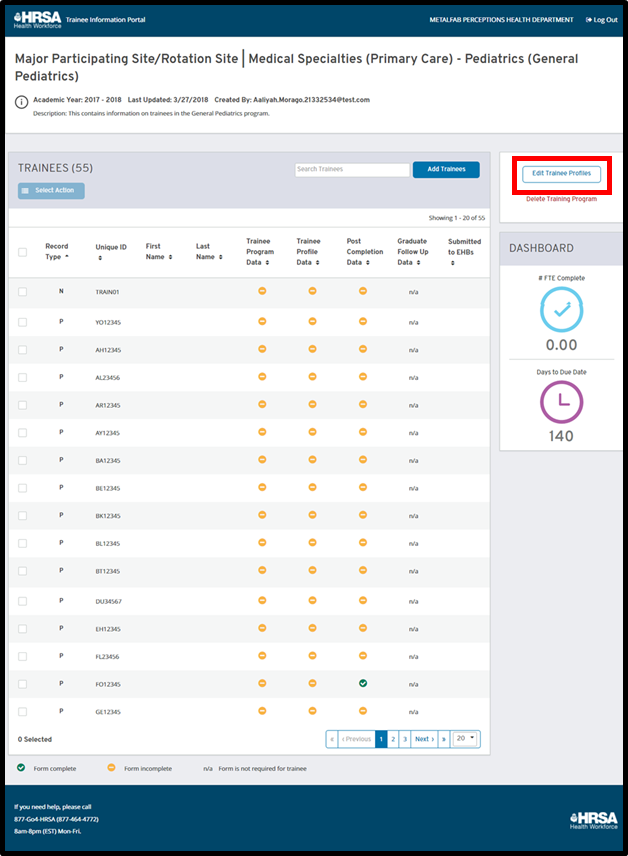Click the Add Trainees button
Viewport: 628px width, 856px height.
(x=446, y=169)
